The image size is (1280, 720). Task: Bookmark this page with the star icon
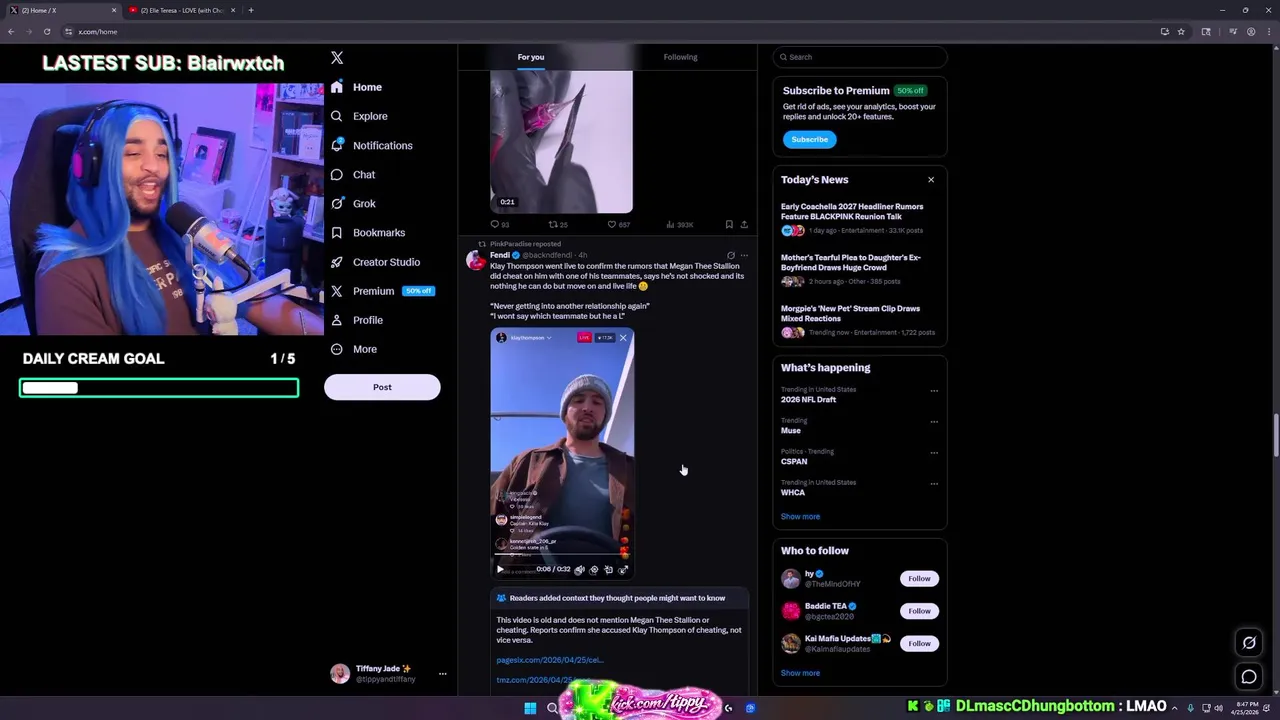(x=1181, y=32)
